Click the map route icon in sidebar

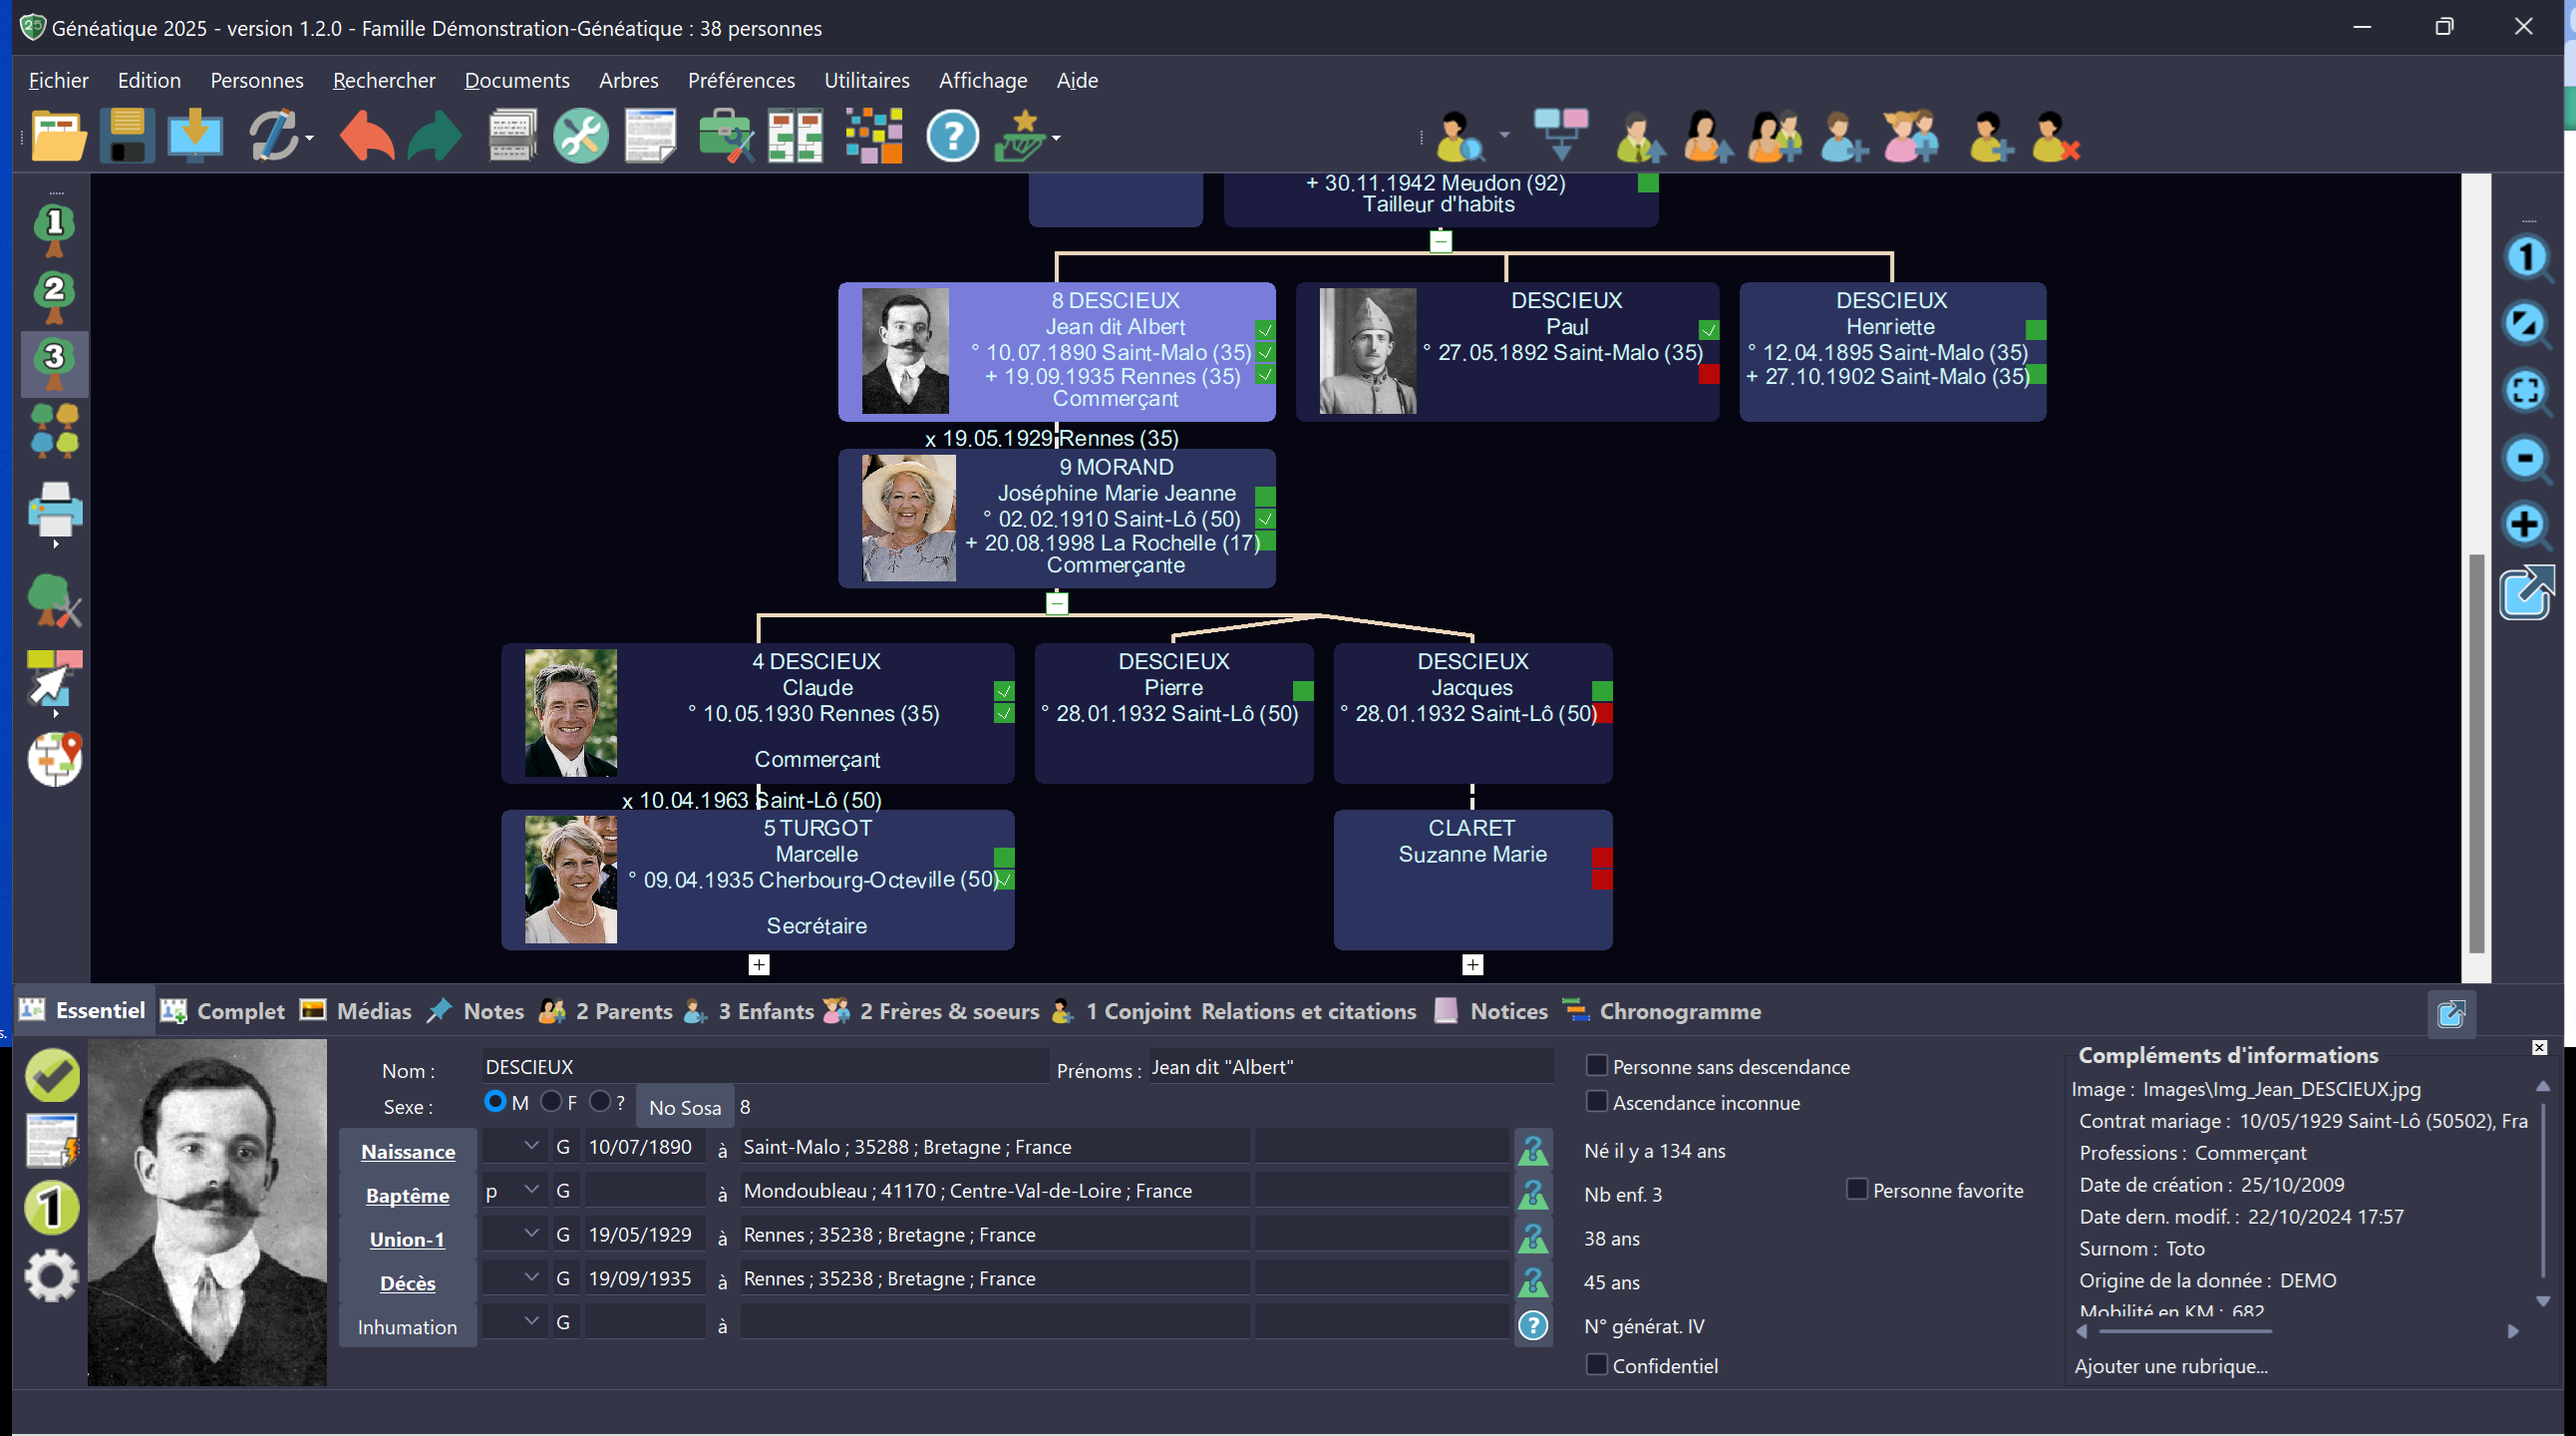tap(55, 758)
